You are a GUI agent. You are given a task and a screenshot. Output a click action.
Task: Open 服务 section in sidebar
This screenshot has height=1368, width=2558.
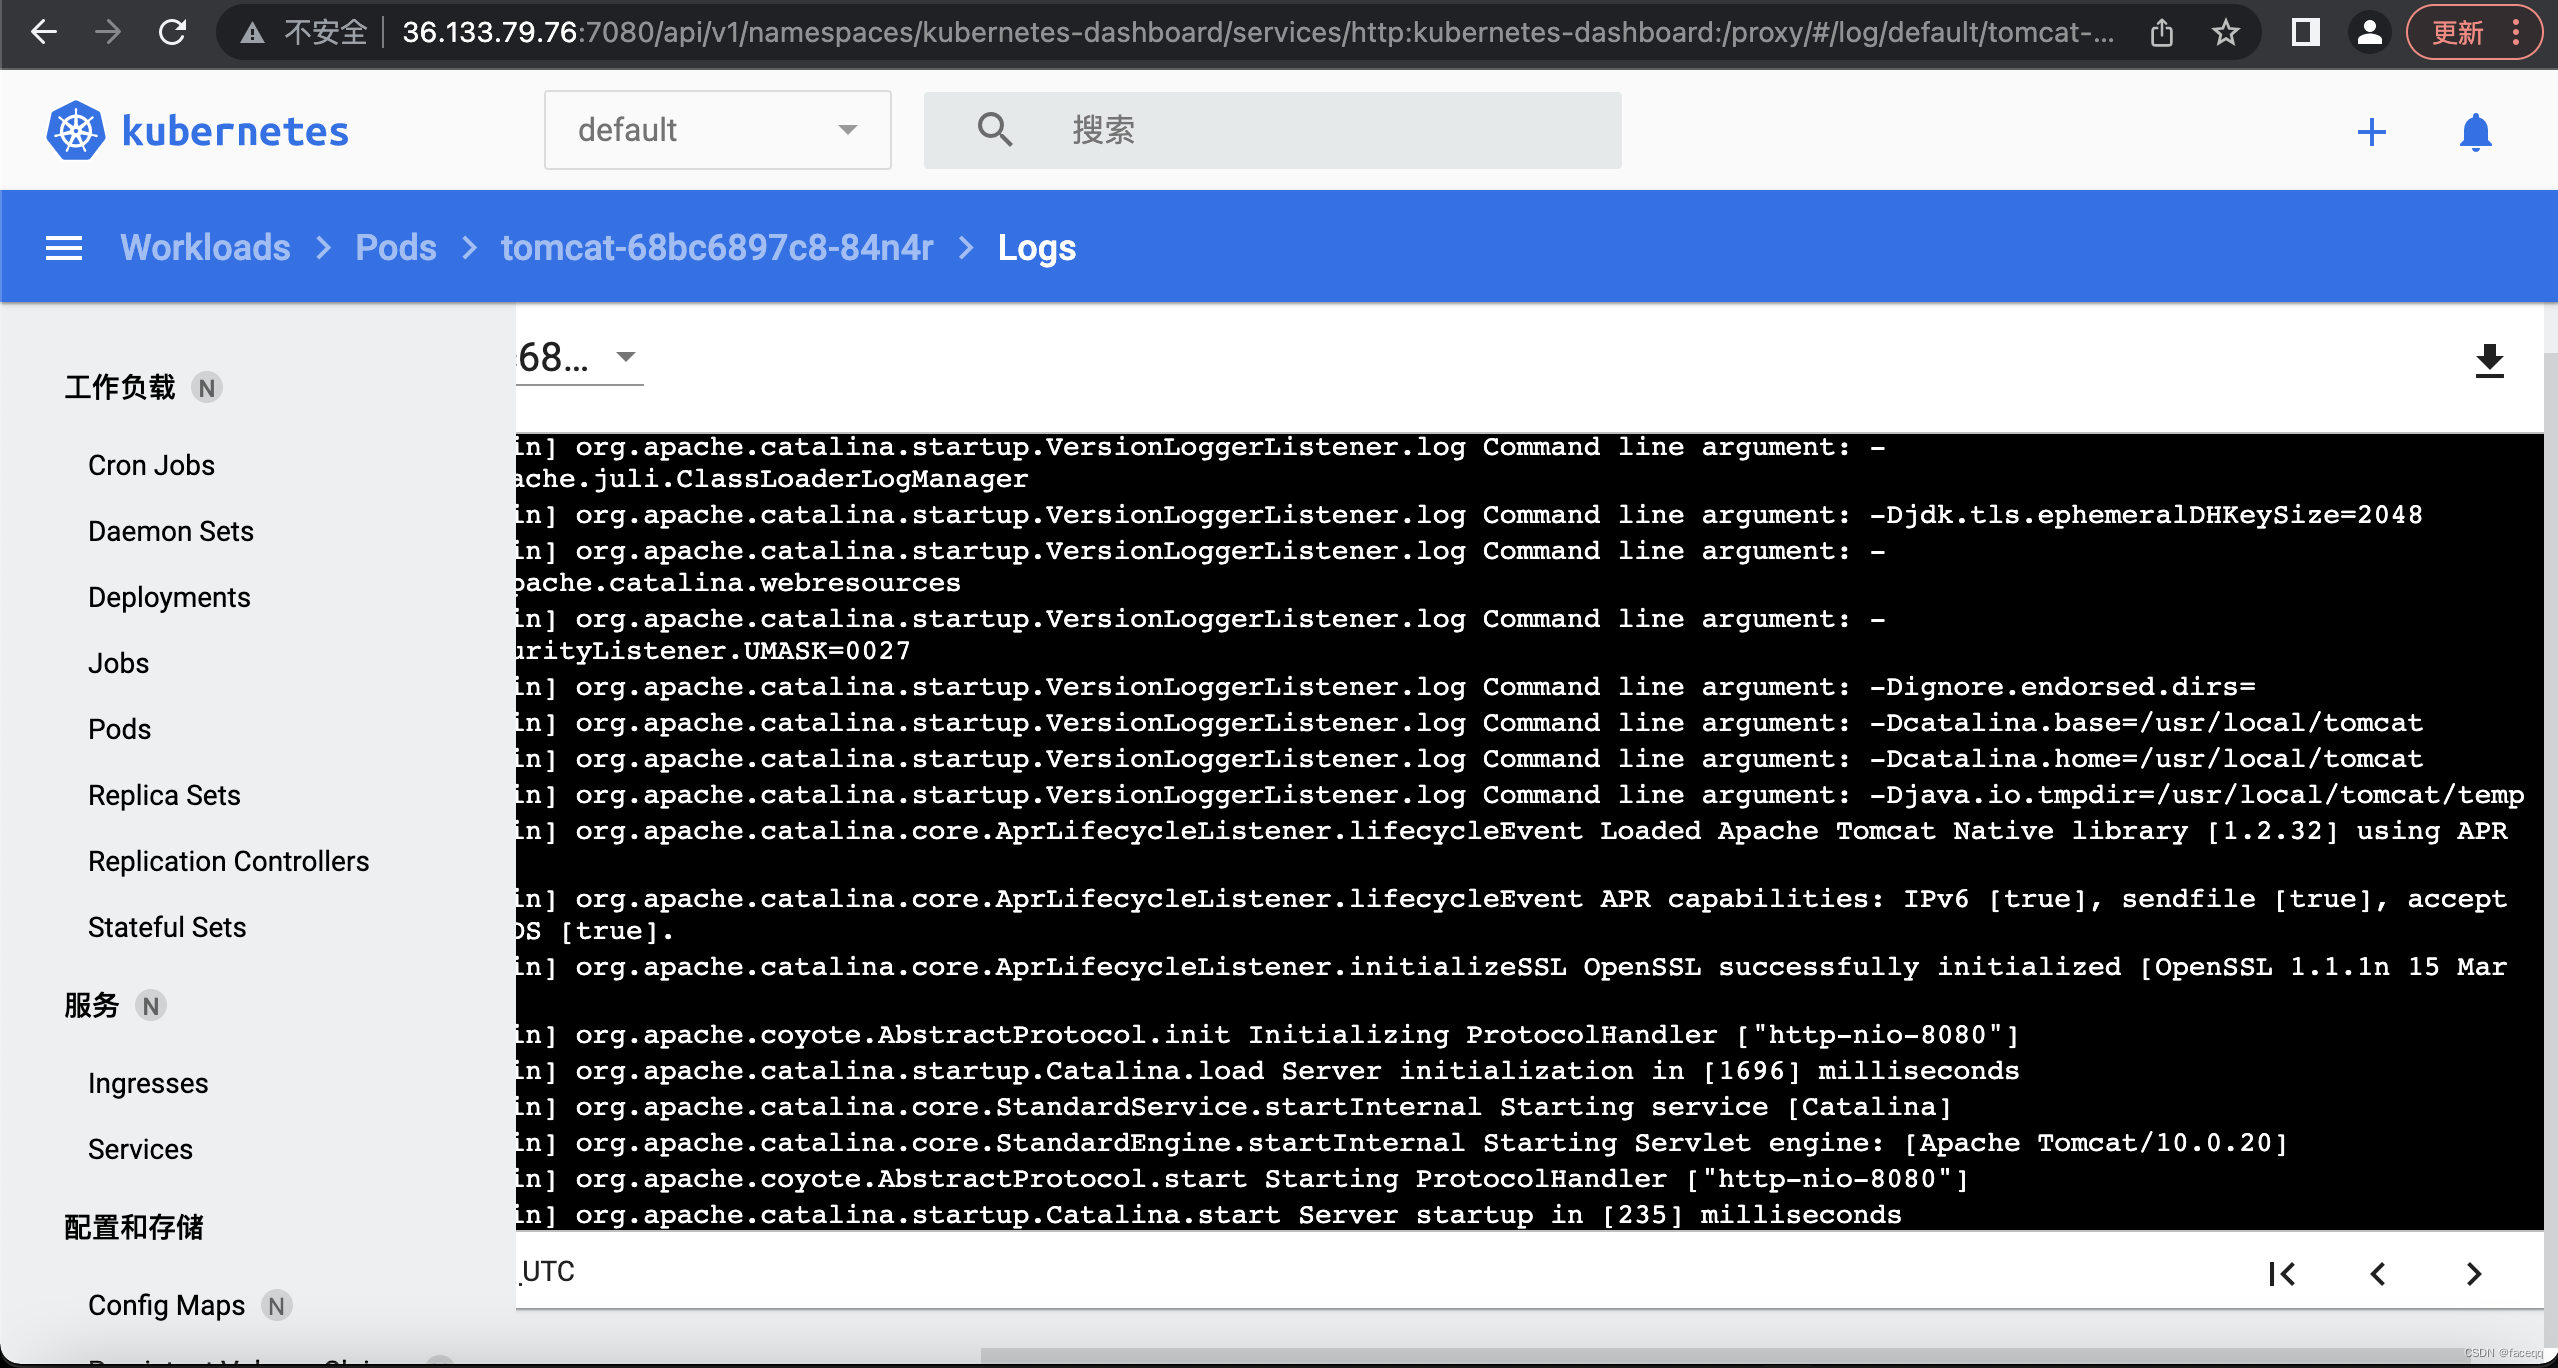92,1005
